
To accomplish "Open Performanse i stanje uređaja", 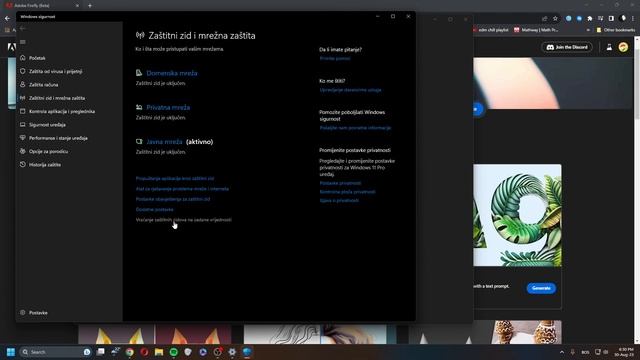I will pyautogui.click(x=58, y=138).
